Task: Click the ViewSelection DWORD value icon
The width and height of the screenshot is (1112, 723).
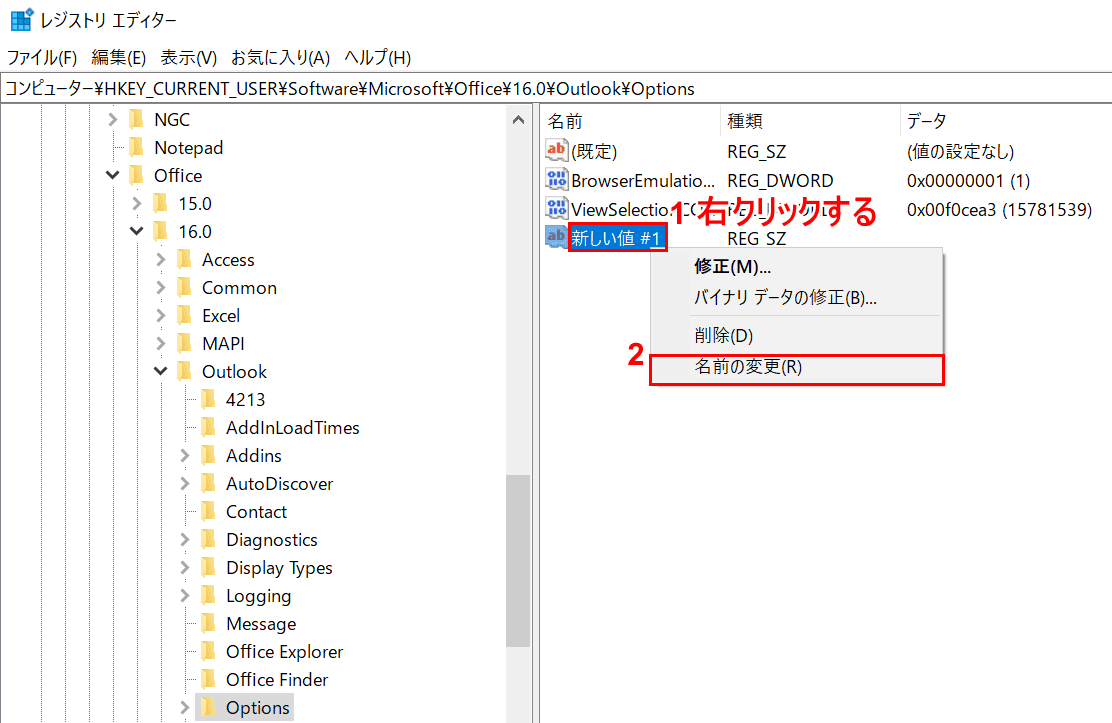Action: tap(556, 209)
